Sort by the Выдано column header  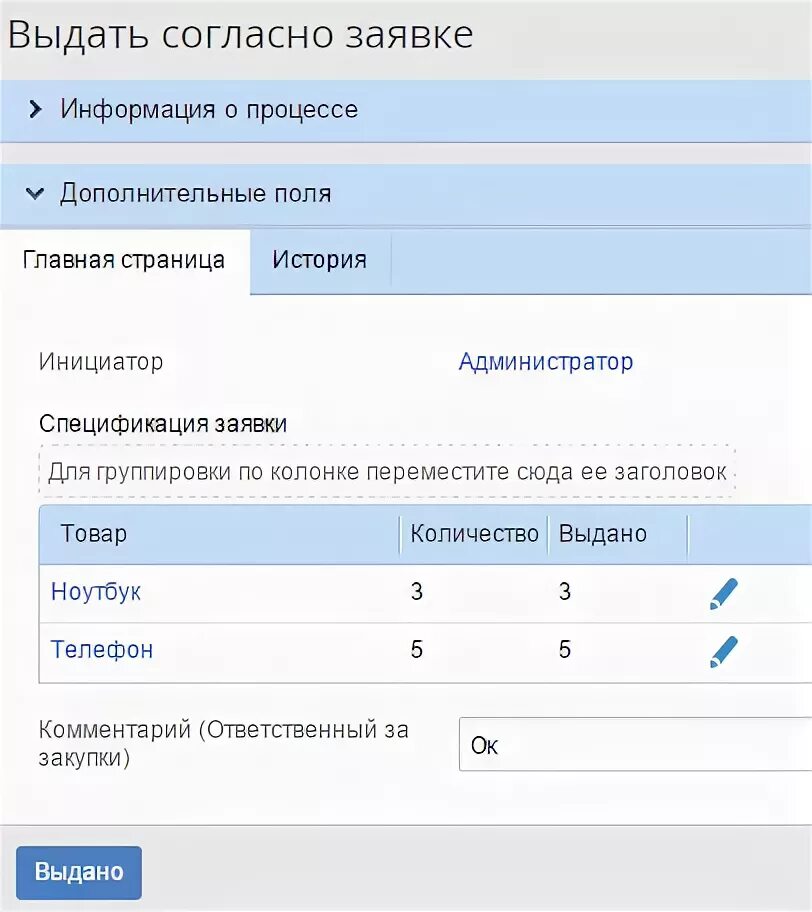(x=602, y=533)
